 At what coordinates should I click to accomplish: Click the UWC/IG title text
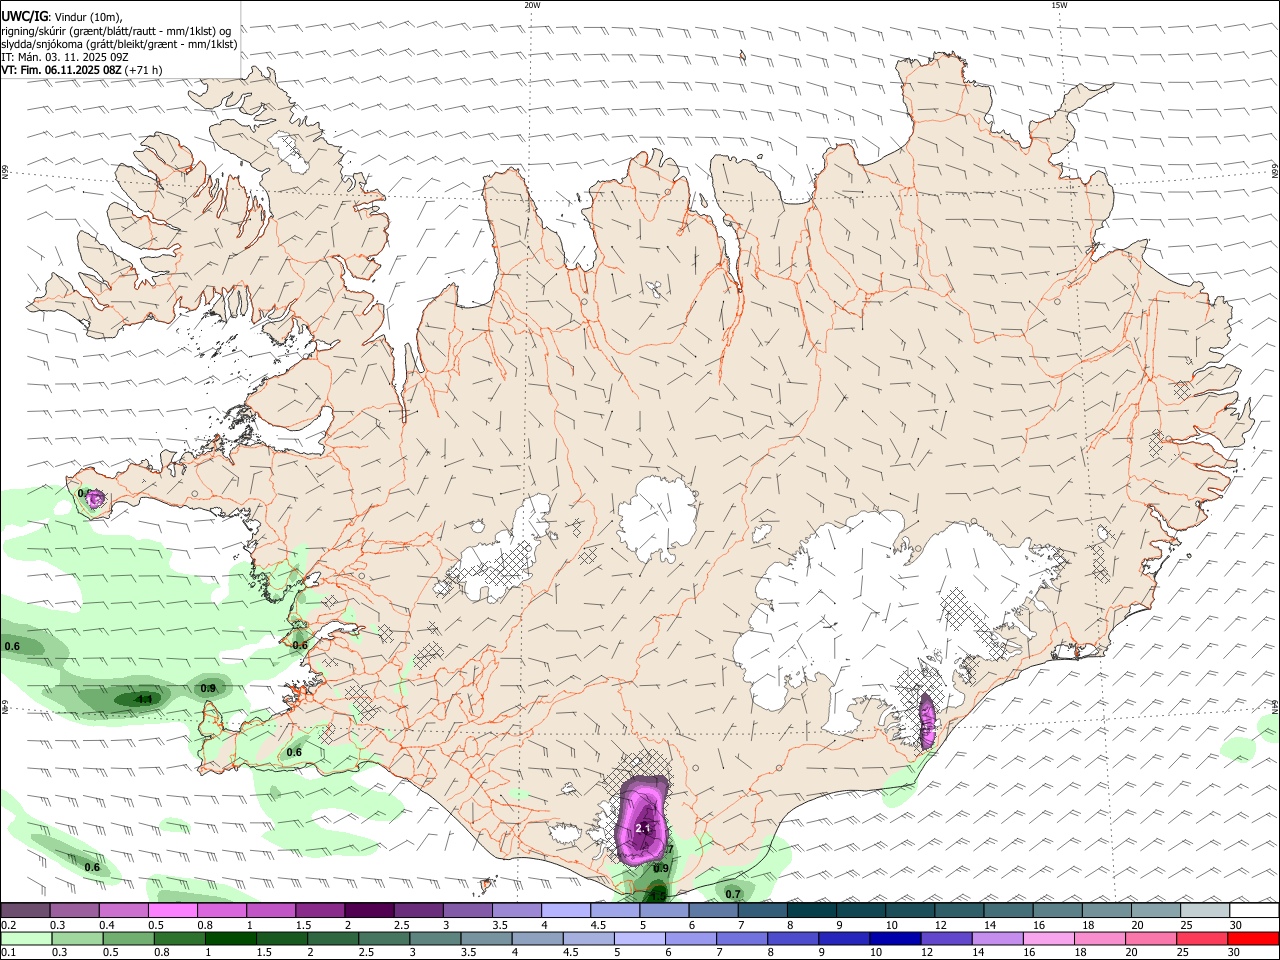coord(24,17)
